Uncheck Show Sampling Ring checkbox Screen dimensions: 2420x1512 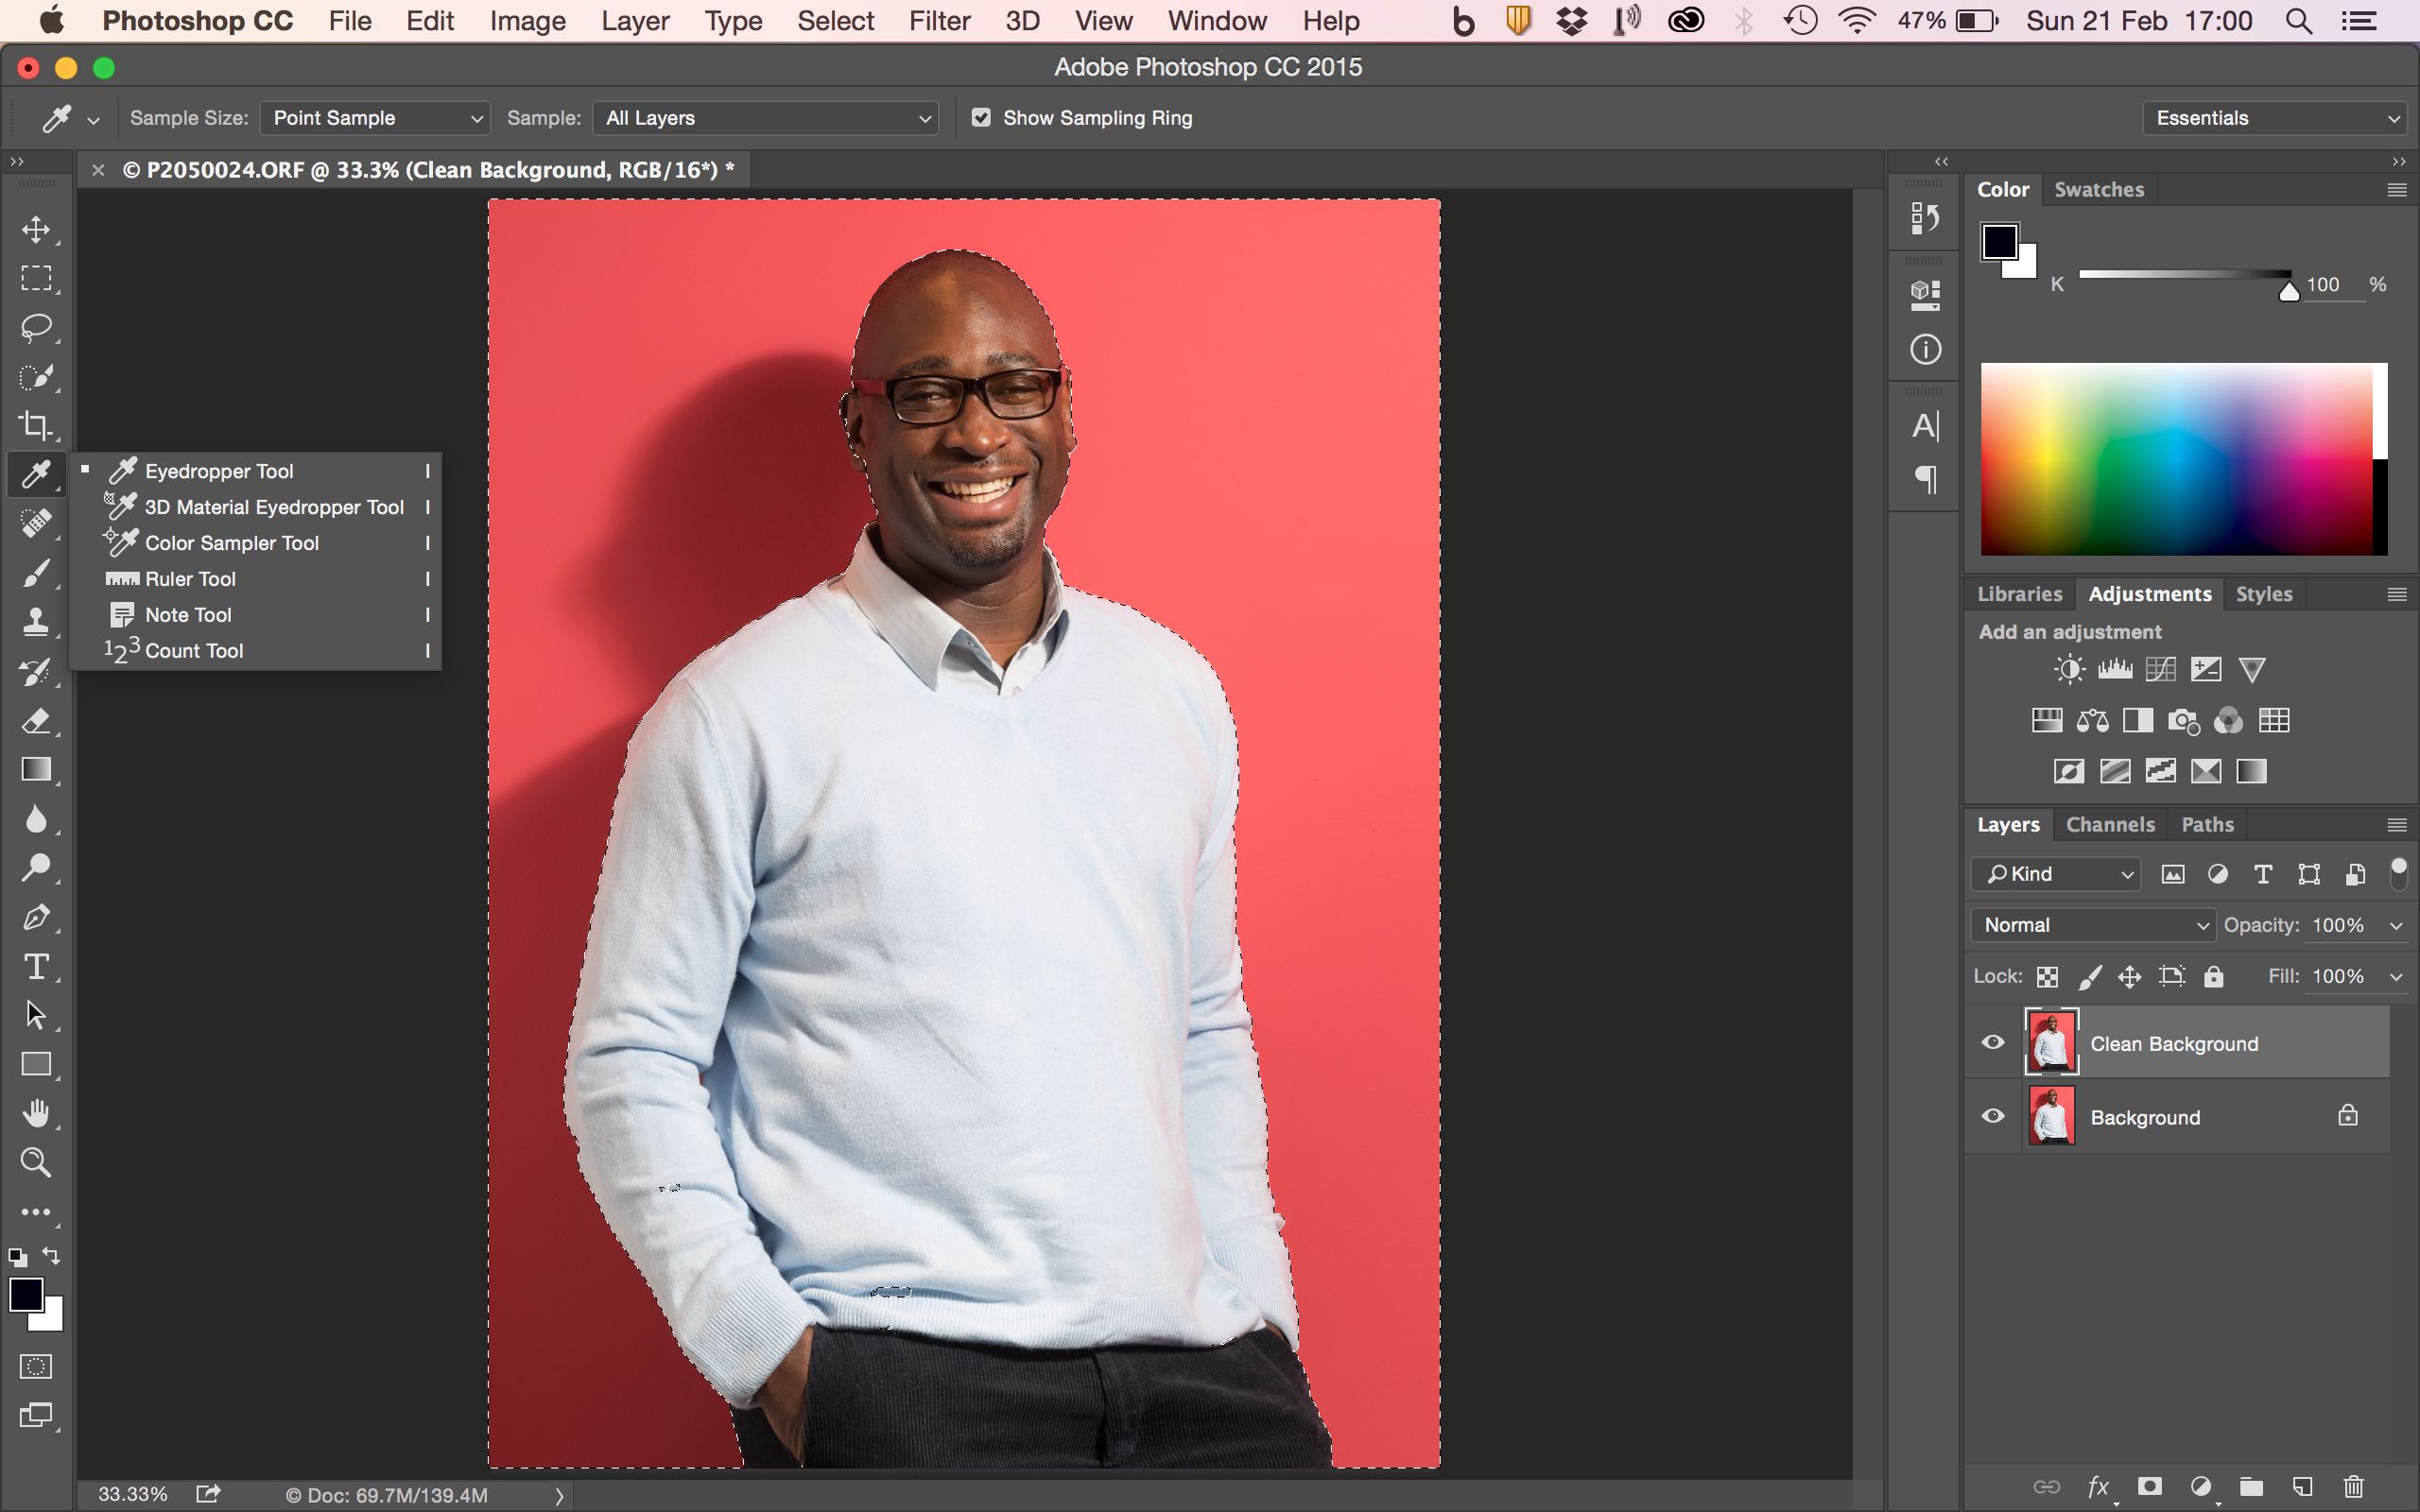pos(981,118)
